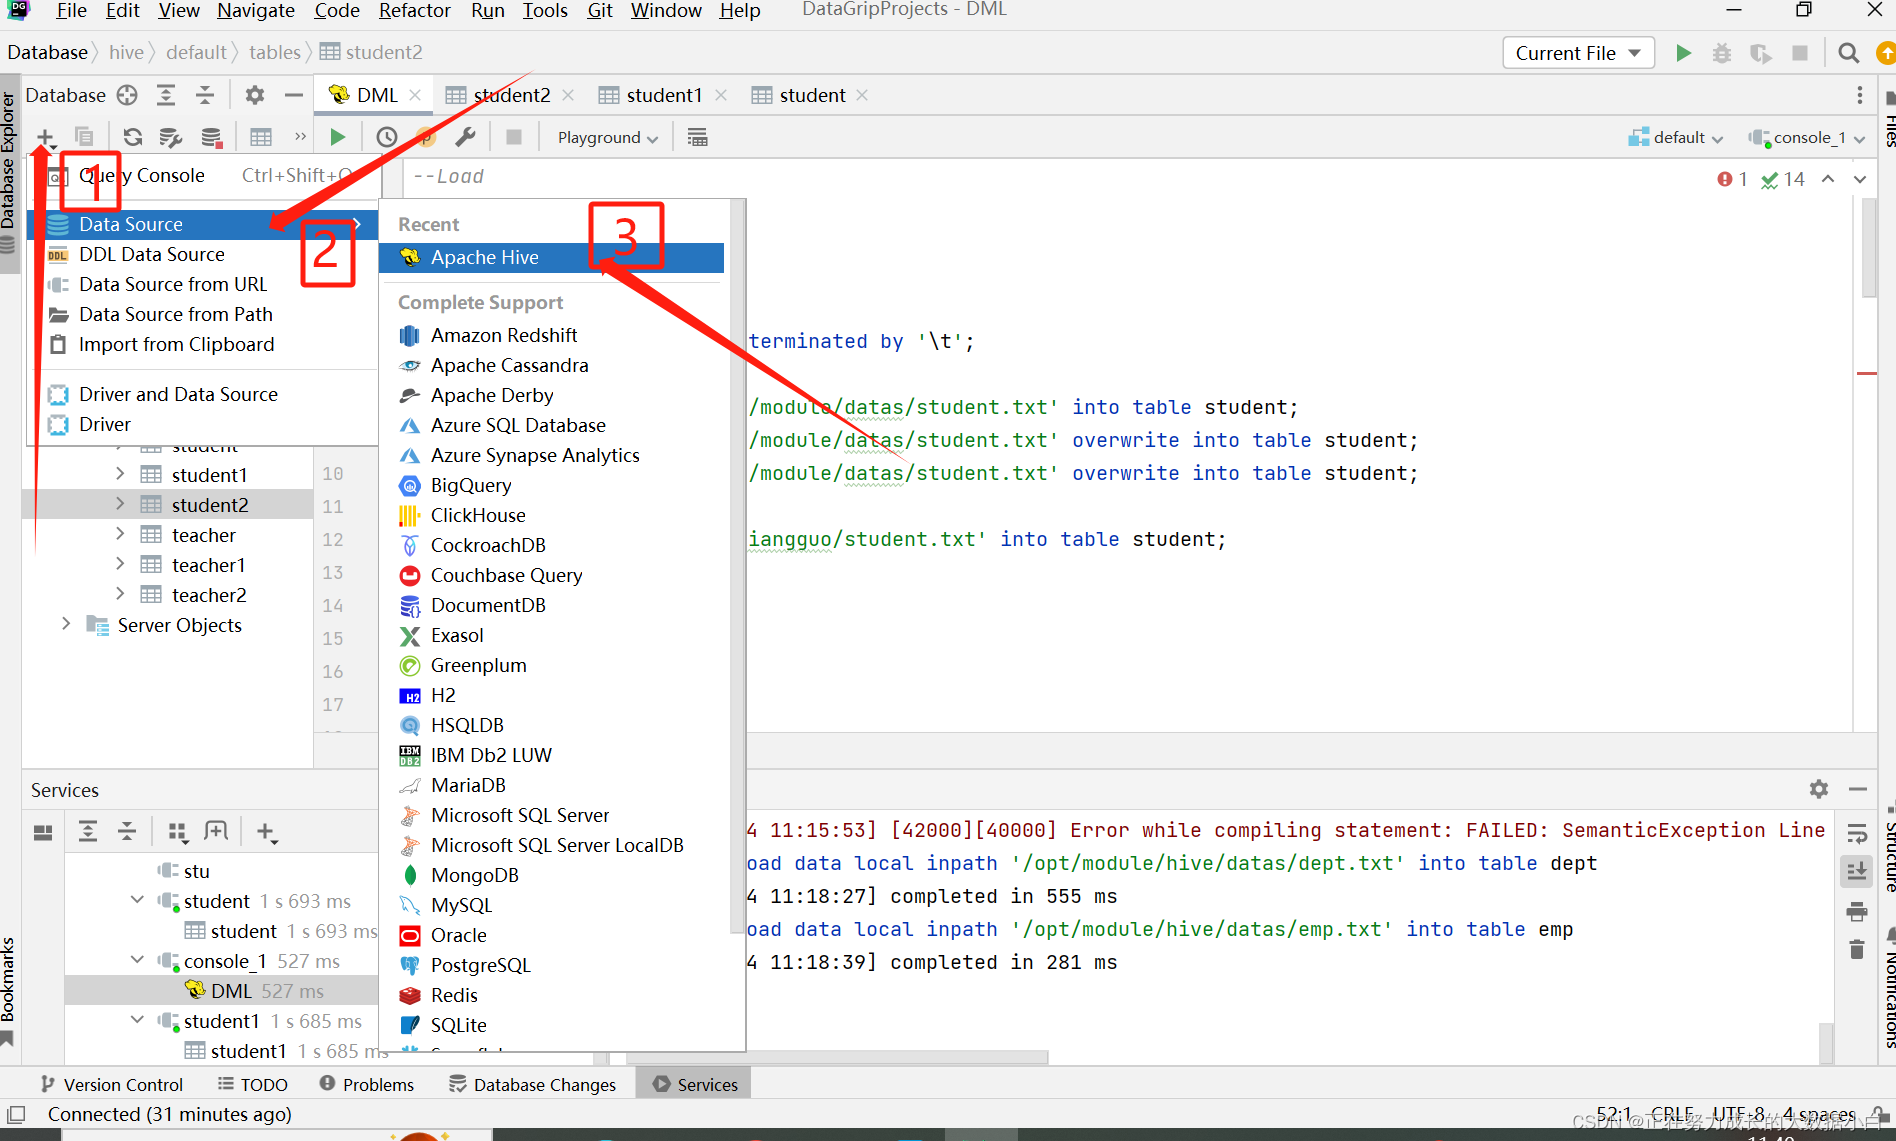Open the Problems tool window

366,1084
